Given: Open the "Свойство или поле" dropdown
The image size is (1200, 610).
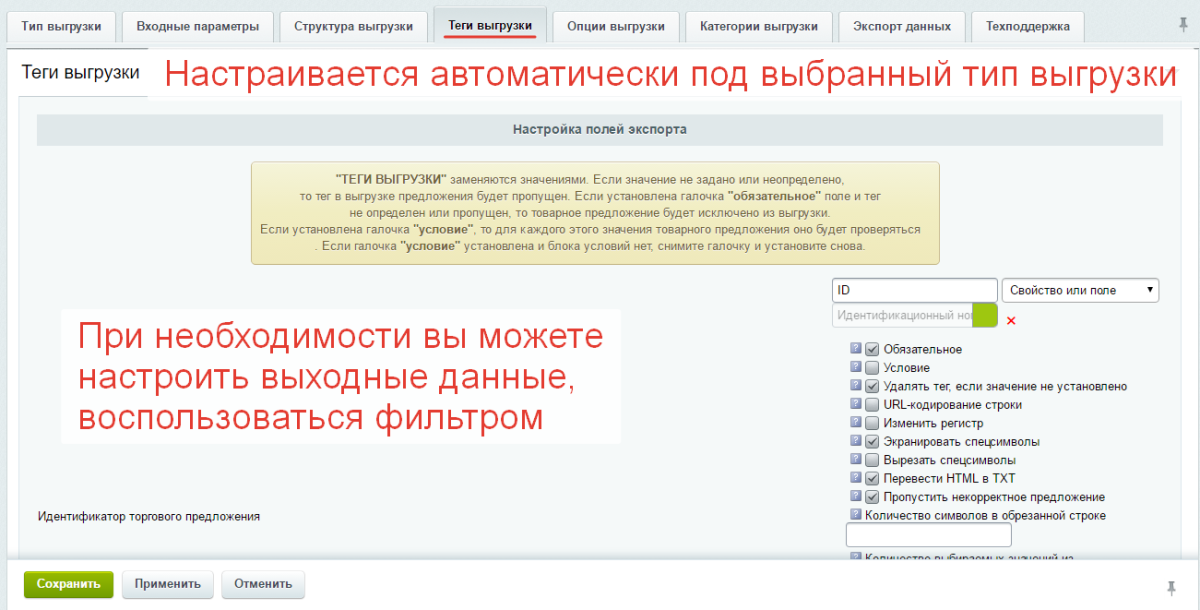Looking at the screenshot, I should [x=1080, y=290].
